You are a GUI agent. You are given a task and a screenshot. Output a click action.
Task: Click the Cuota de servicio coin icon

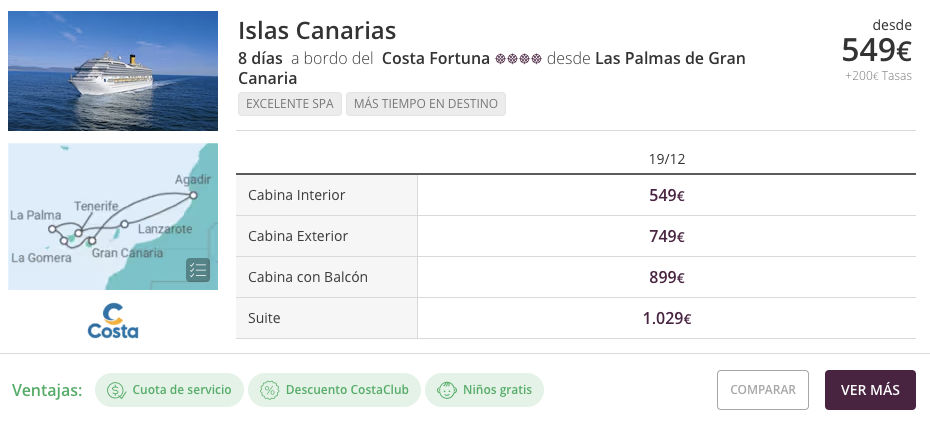pos(116,390)
